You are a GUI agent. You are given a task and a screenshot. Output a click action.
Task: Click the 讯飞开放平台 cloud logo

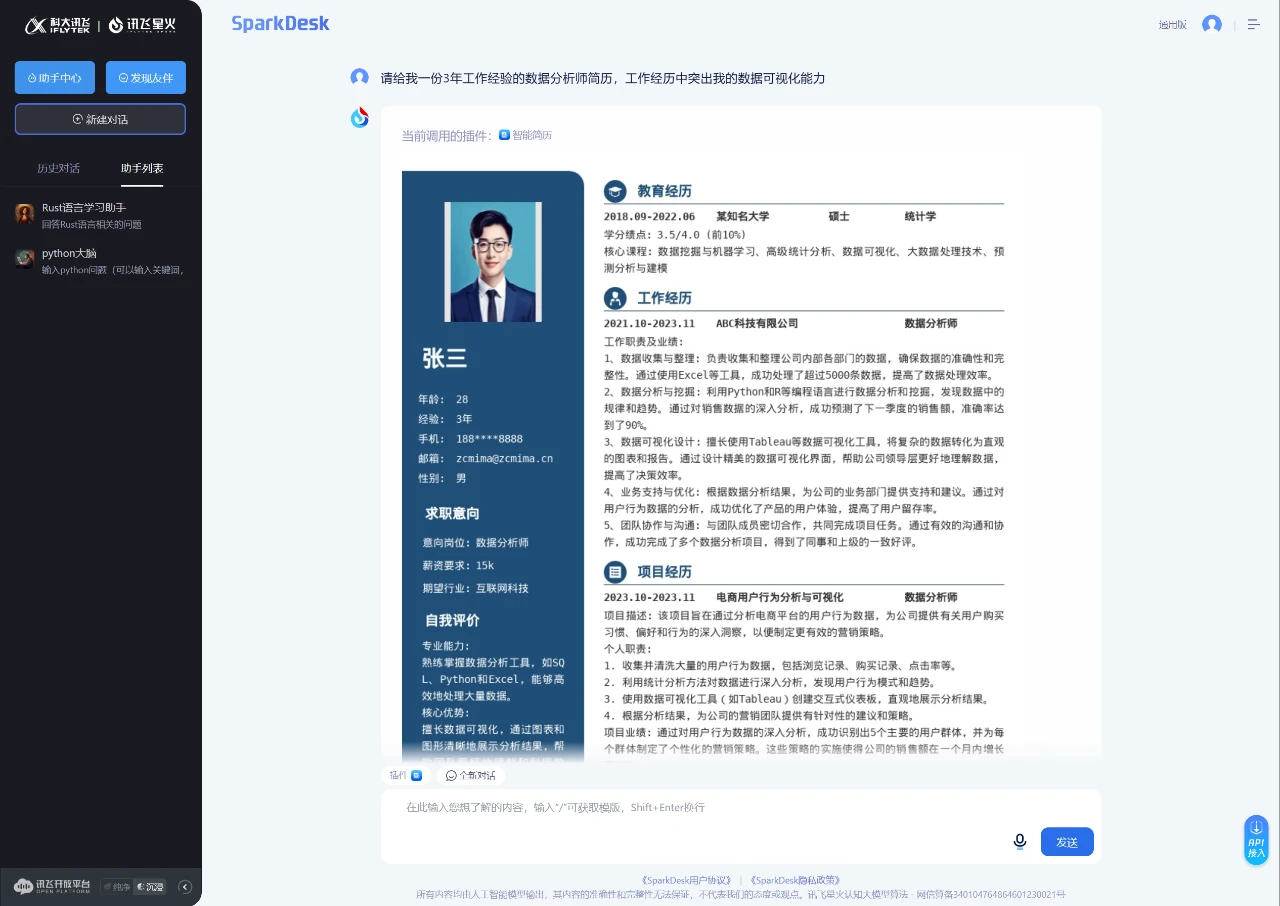[x=52, y=886]
